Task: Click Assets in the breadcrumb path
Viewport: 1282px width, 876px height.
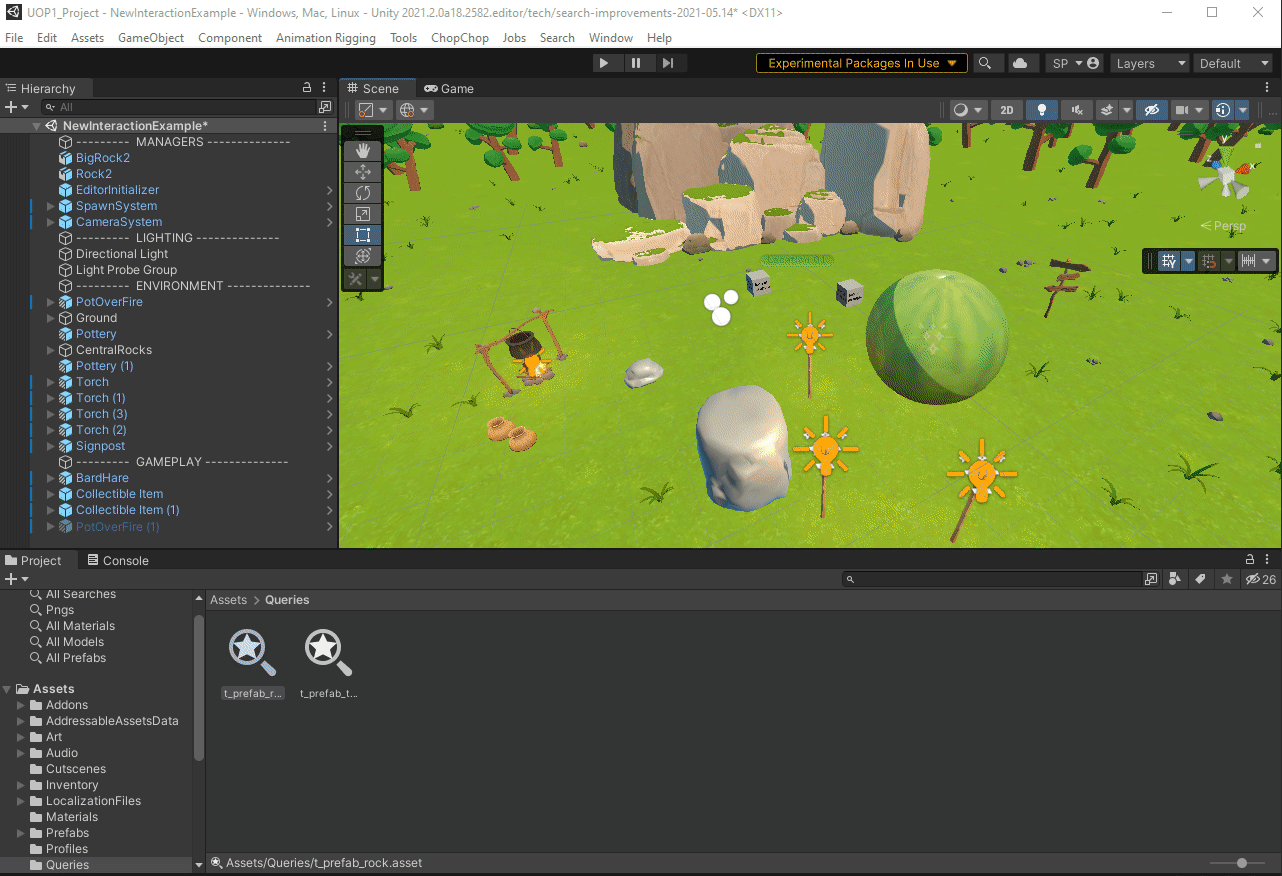Action: click(228, 600)
